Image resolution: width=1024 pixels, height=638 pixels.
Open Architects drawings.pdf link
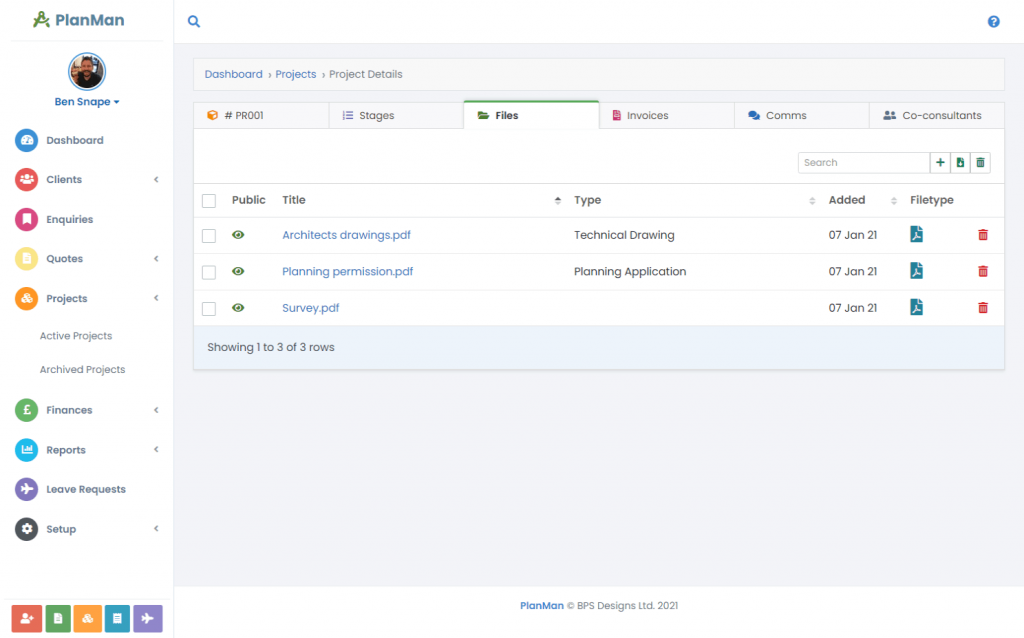point(346,235)
